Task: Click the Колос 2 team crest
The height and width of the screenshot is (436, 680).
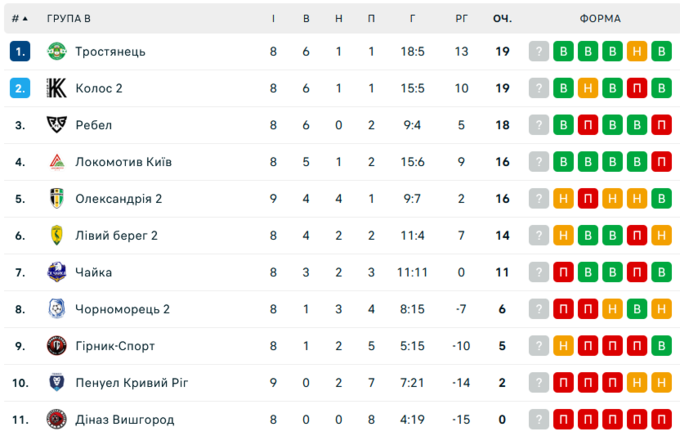Action: pos(56,88)
